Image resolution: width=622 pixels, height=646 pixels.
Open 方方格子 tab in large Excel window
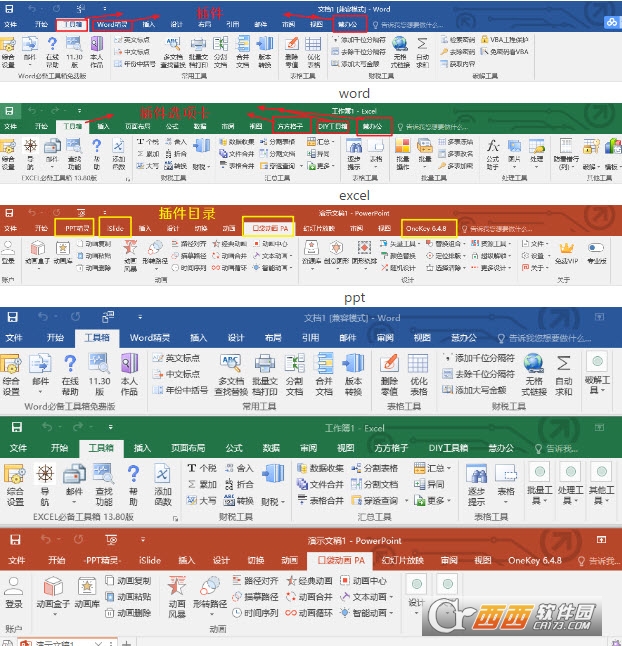391,448
